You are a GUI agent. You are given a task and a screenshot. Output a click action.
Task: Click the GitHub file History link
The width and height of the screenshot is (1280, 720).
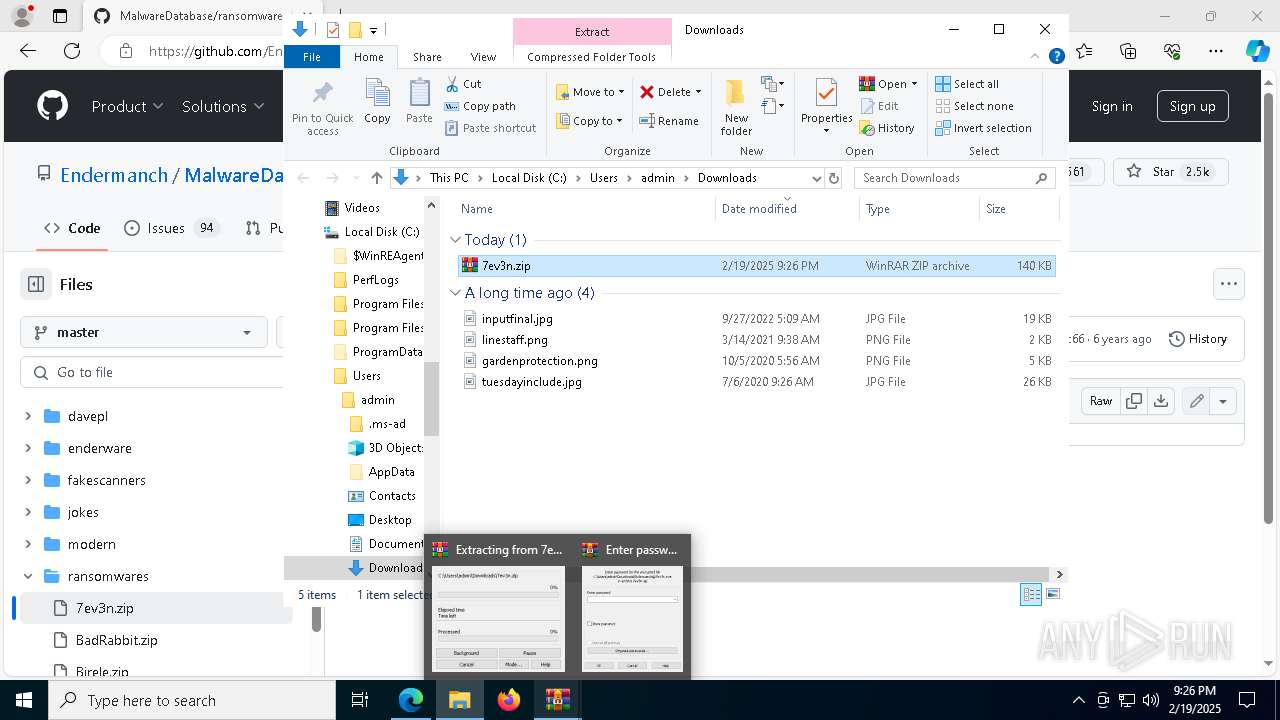[1197, 339]
